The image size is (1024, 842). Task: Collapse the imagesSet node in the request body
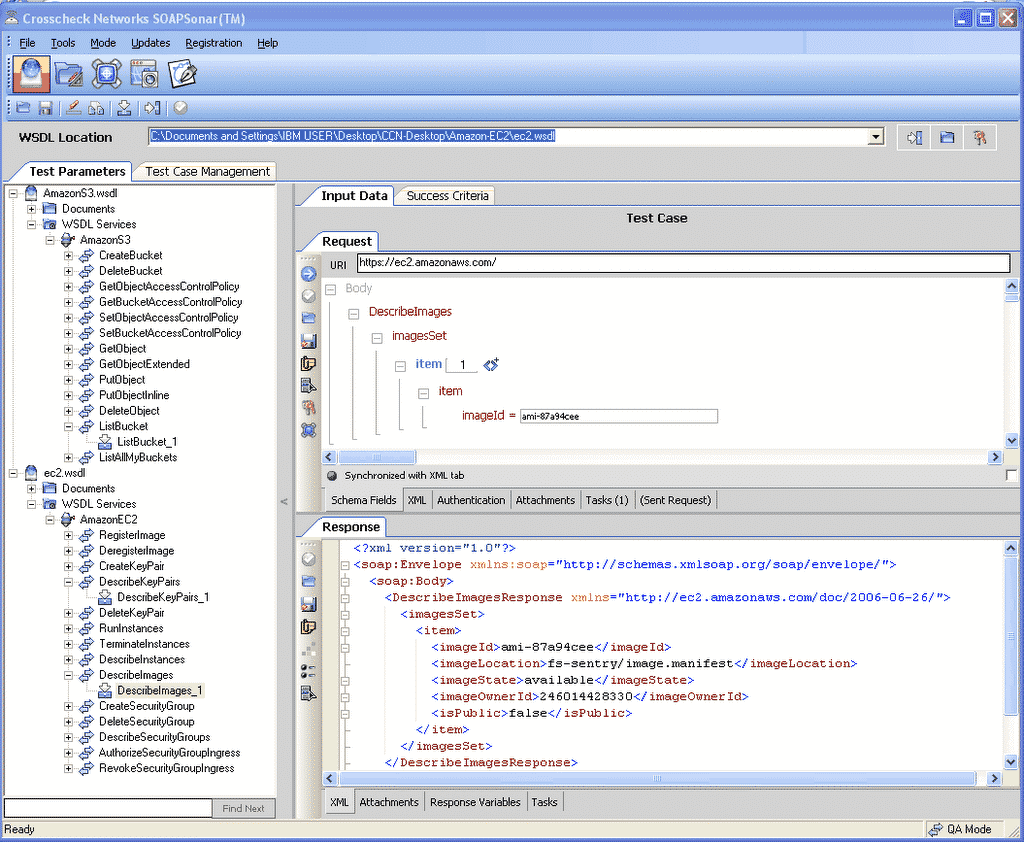tap(377, 338)
